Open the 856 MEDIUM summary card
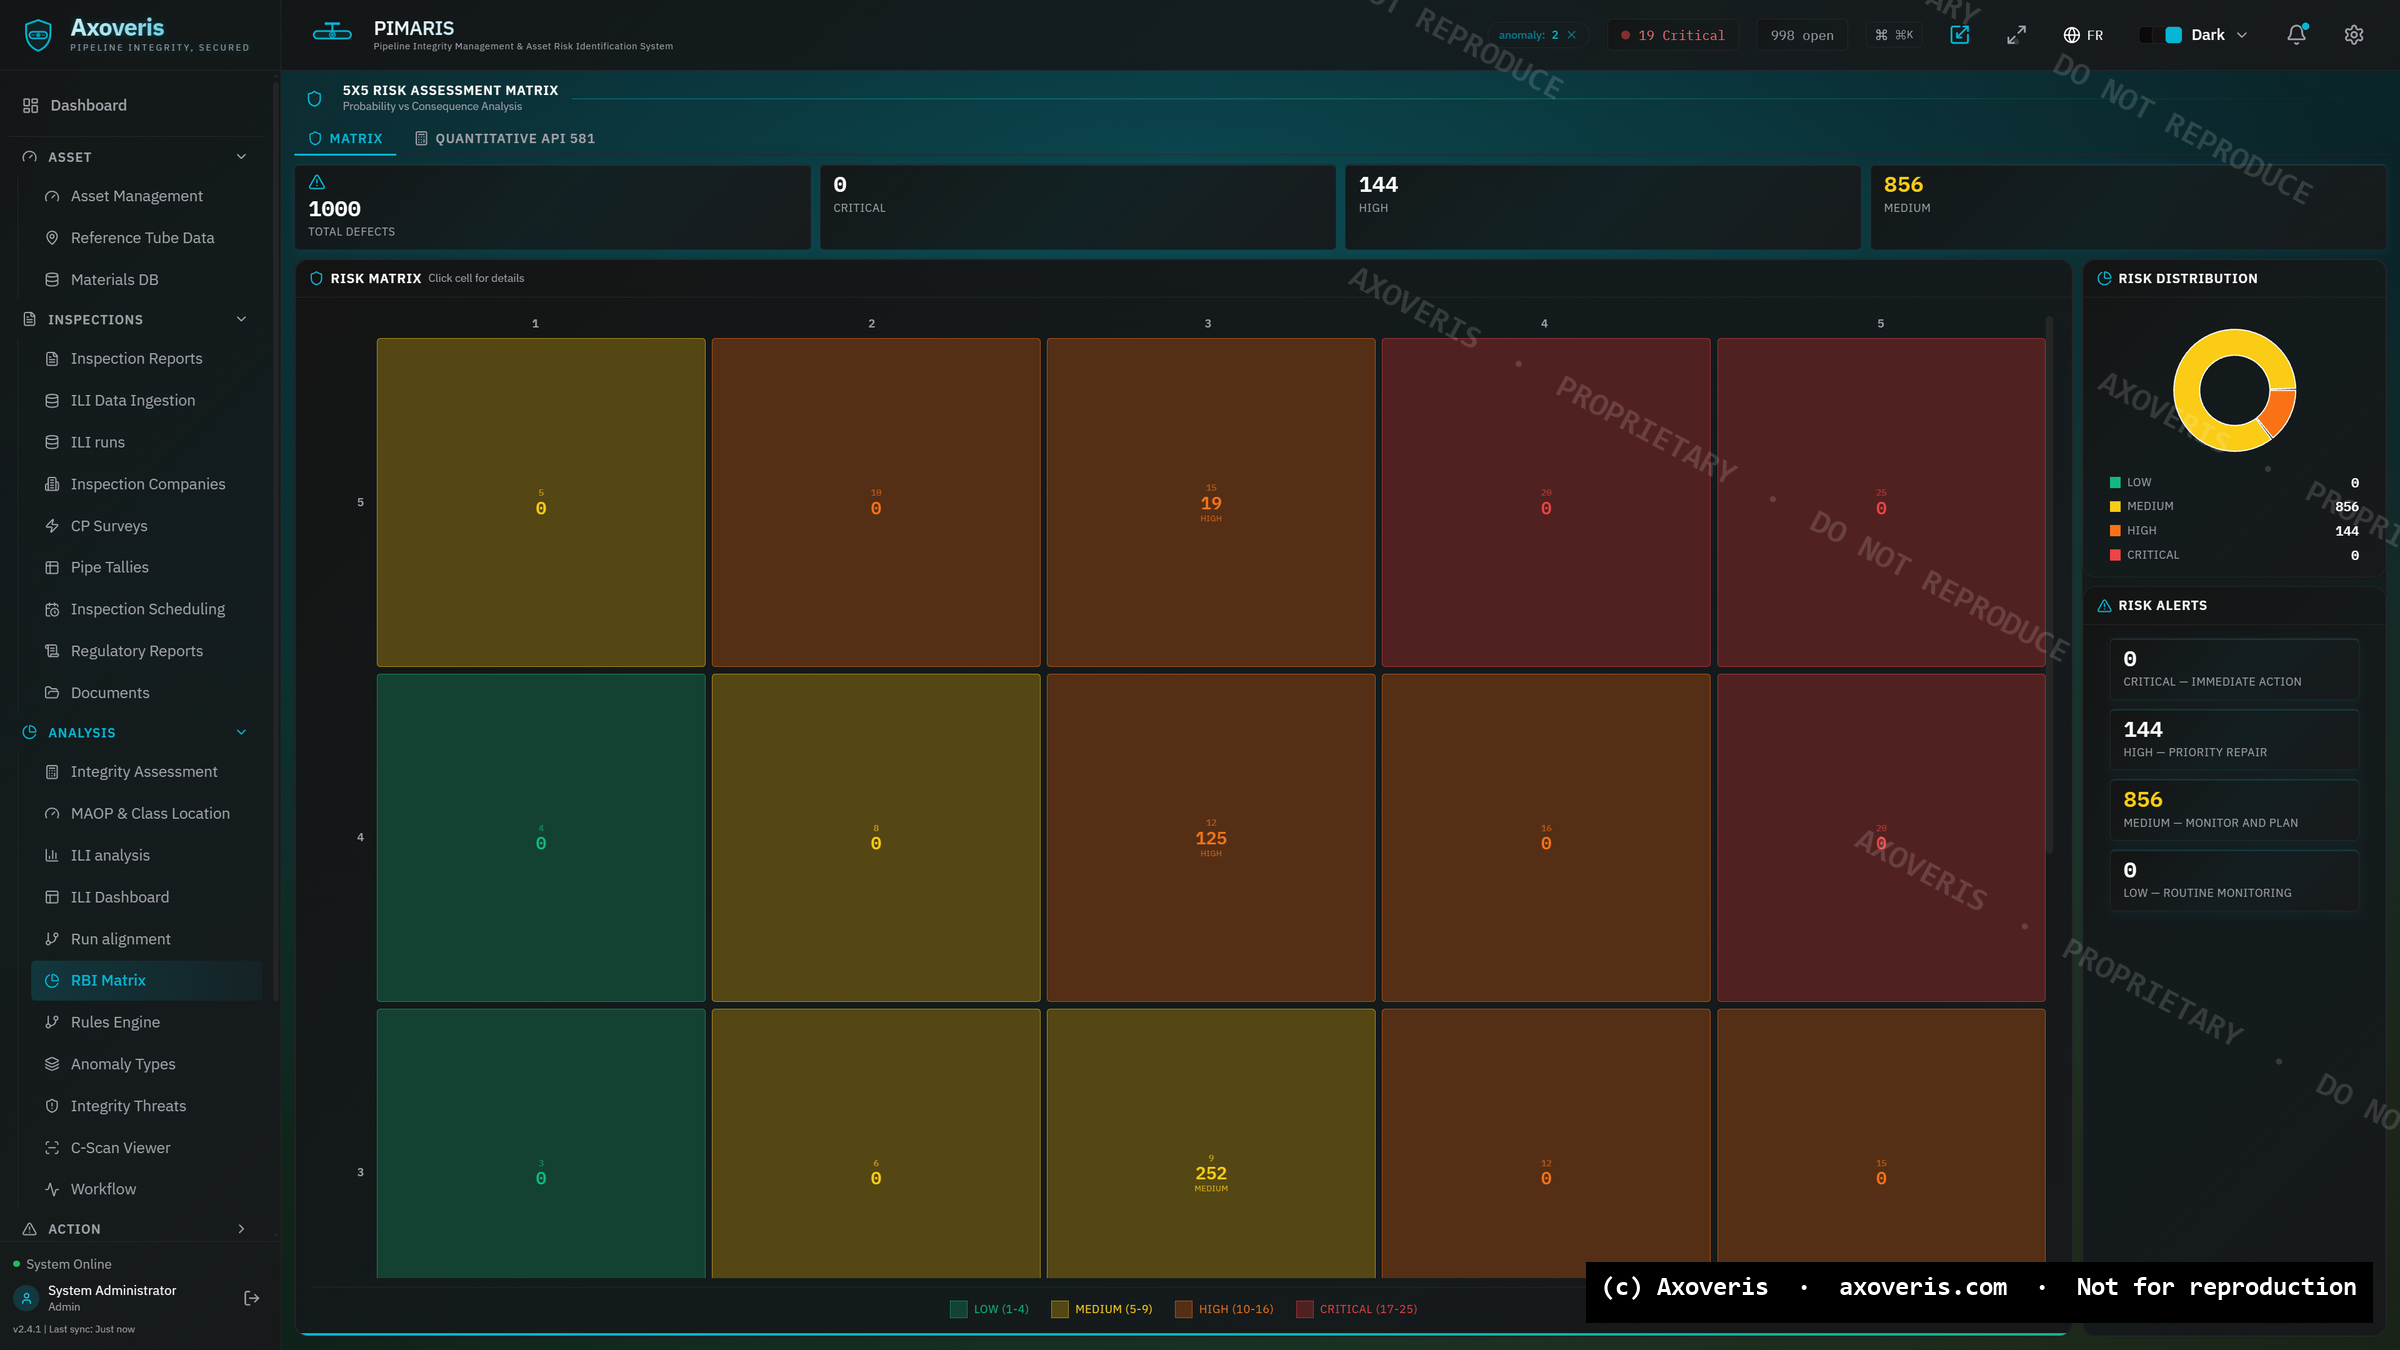This screenshot has width=2400, height=1350. (x=2127, y=207)
